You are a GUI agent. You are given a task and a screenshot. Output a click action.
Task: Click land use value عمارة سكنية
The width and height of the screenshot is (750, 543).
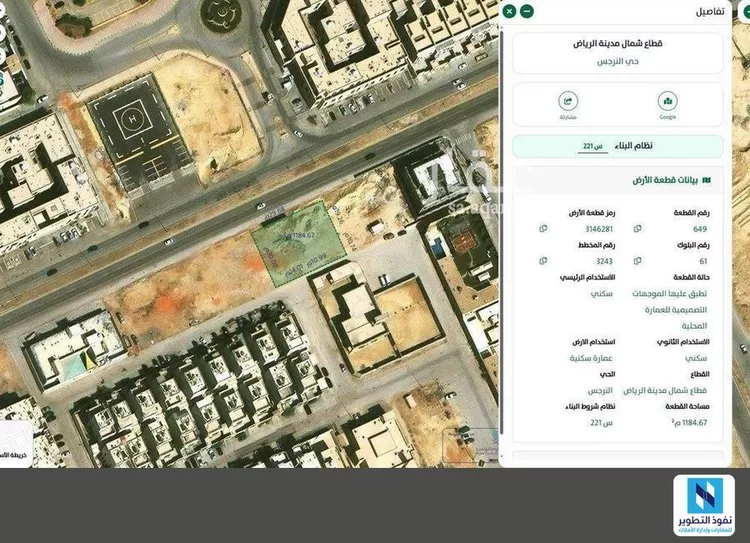pos(591,358)
